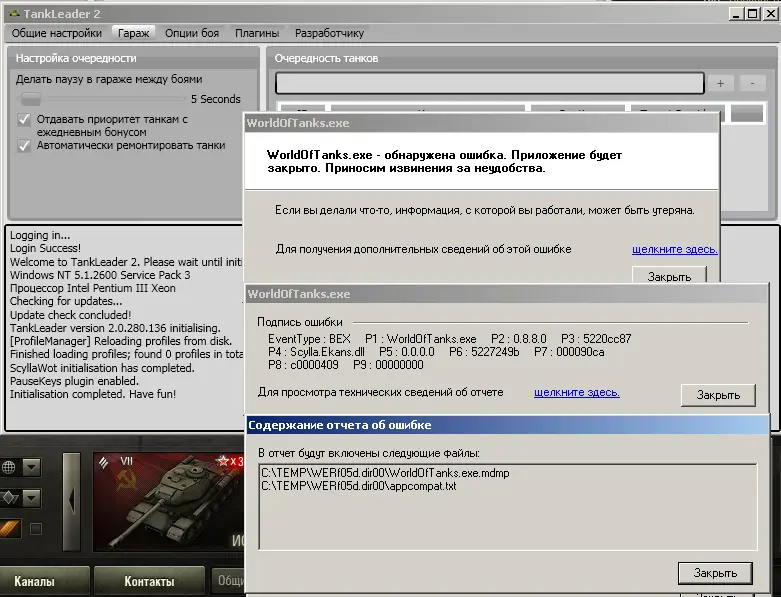Image resolution: width=781 pixels, height=597 pixels.
Task: Click the 'PauseKeys plugin enabled.' log line
Action: pyautogui.click(x=74, y=381)
